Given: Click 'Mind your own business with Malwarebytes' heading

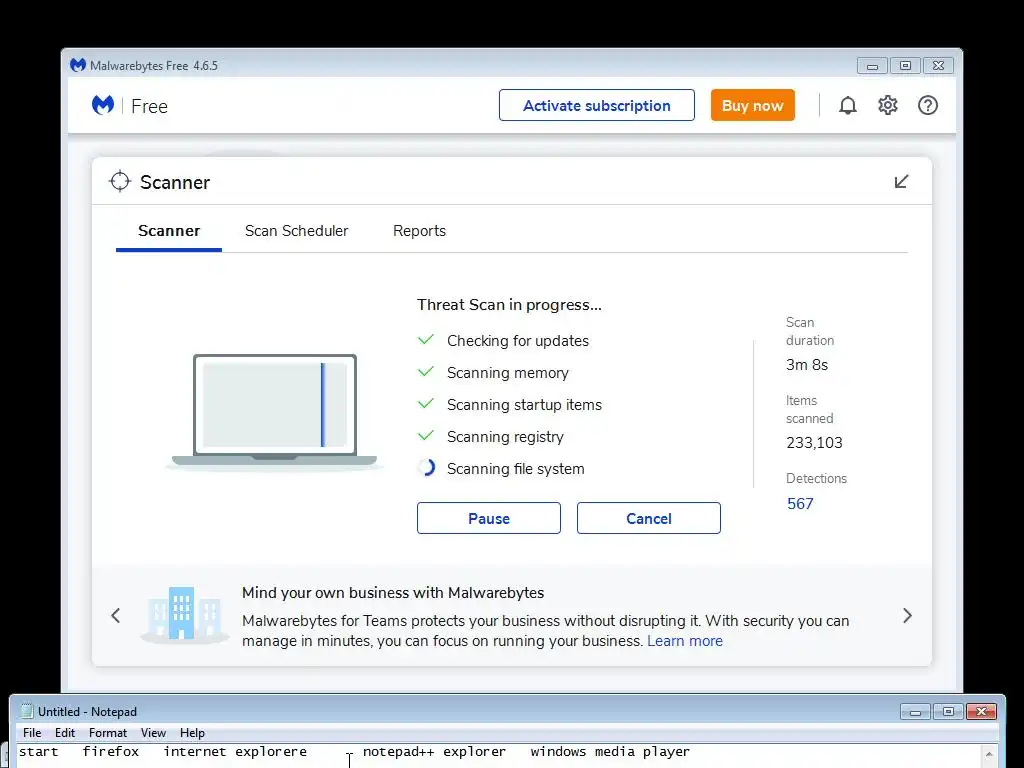Looking at the screenshot, I should [393, 593].
